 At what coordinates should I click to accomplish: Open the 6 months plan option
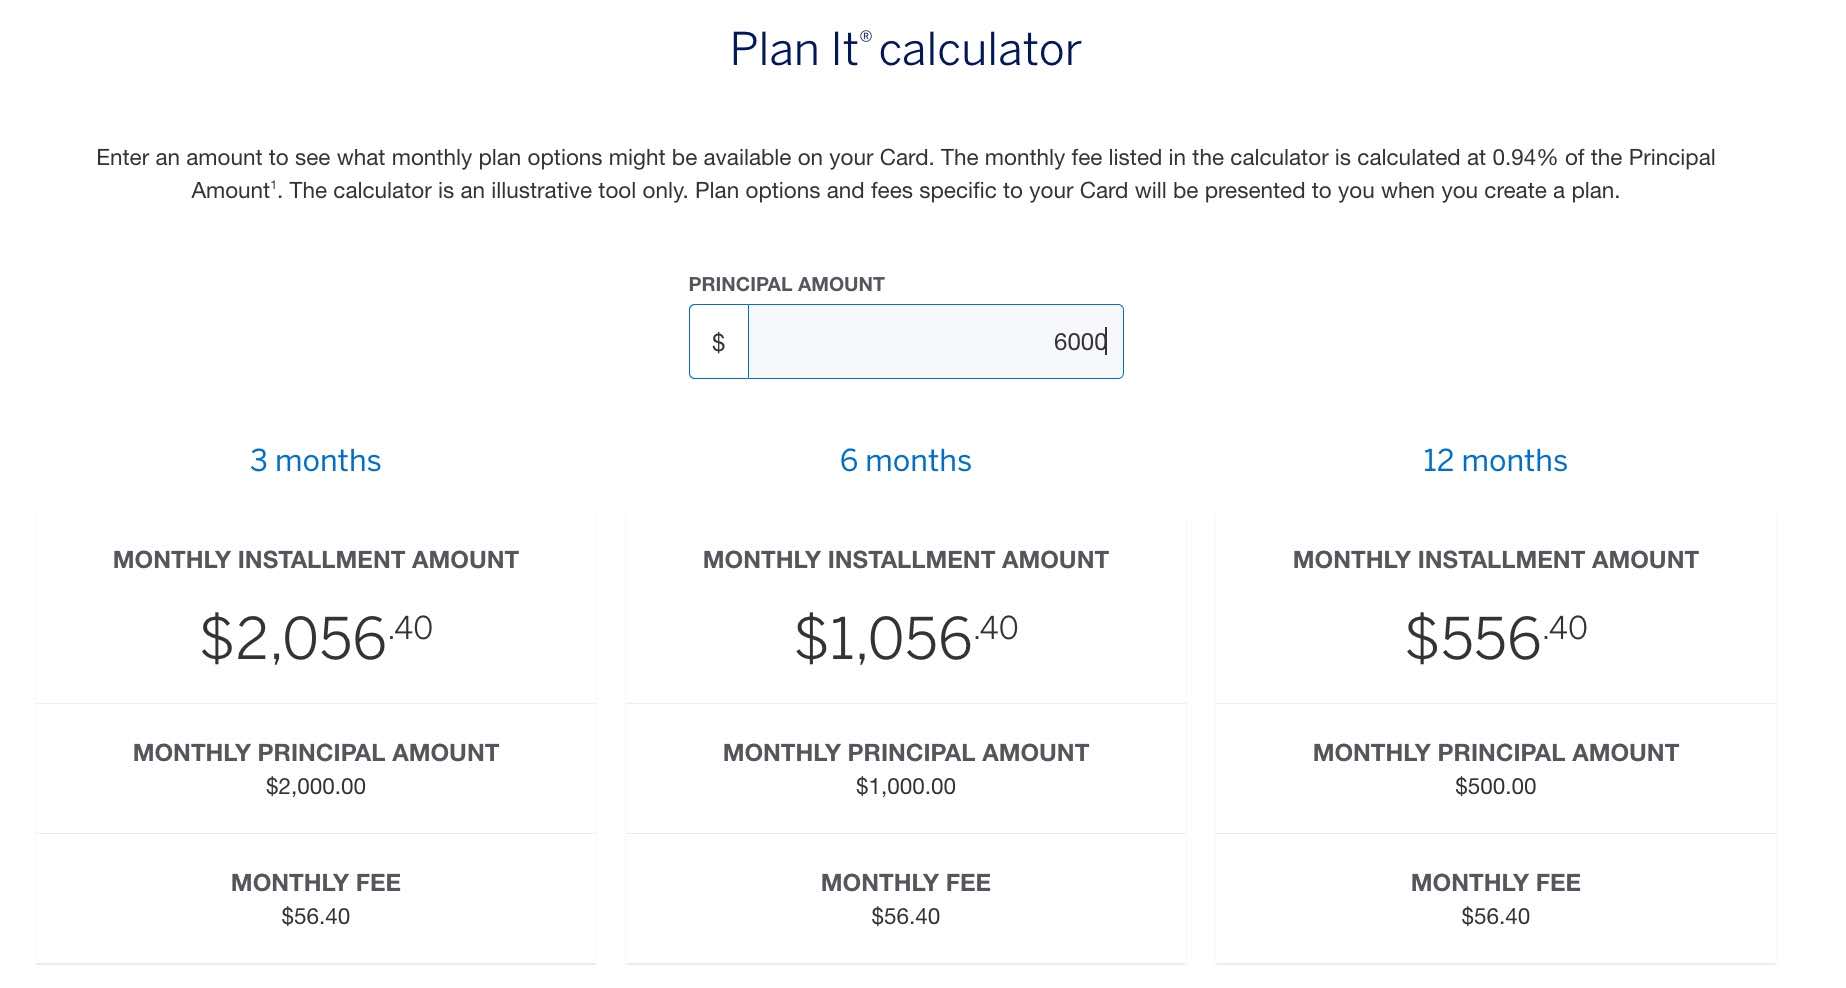[x=906, y=460]
